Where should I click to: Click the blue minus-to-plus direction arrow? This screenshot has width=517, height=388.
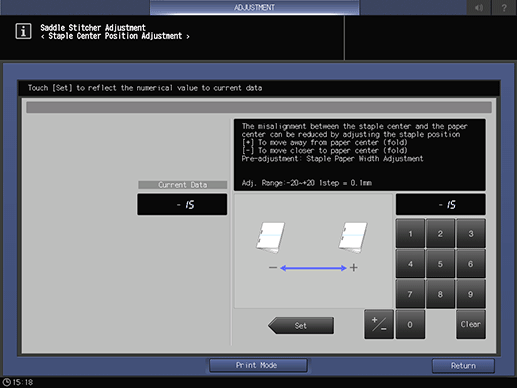pos(313,268)
